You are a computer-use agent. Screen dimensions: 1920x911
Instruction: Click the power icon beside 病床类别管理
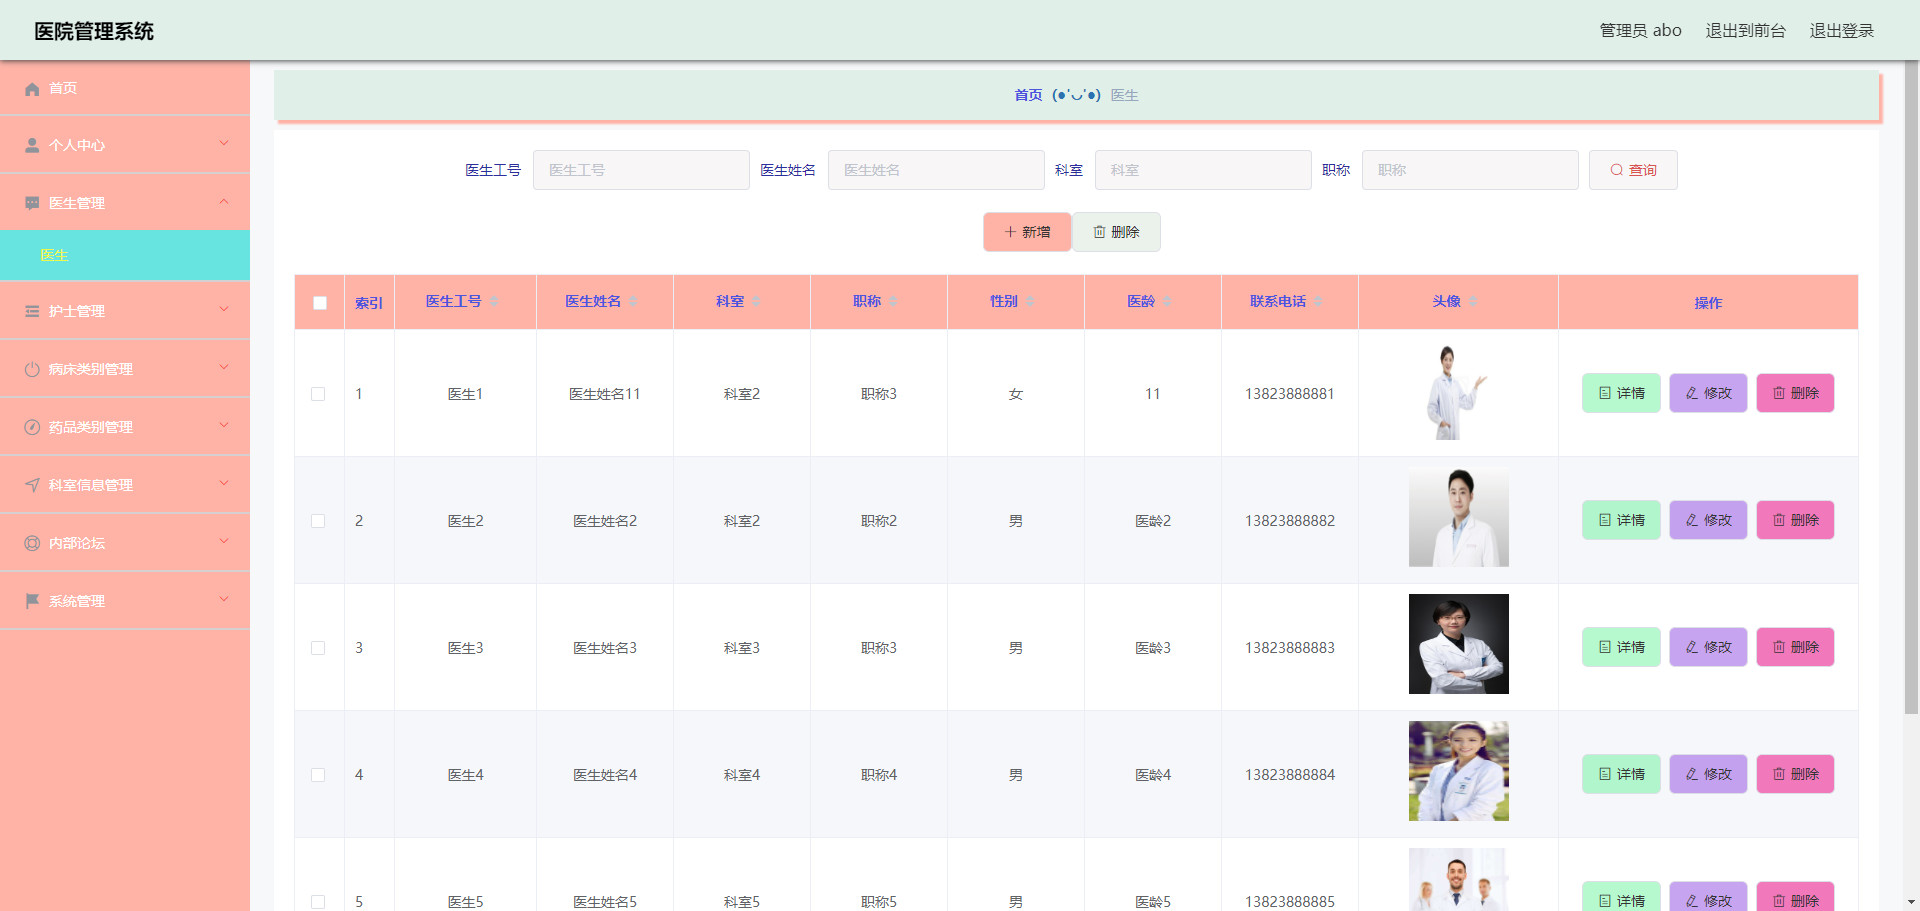(x=32, y=370)
